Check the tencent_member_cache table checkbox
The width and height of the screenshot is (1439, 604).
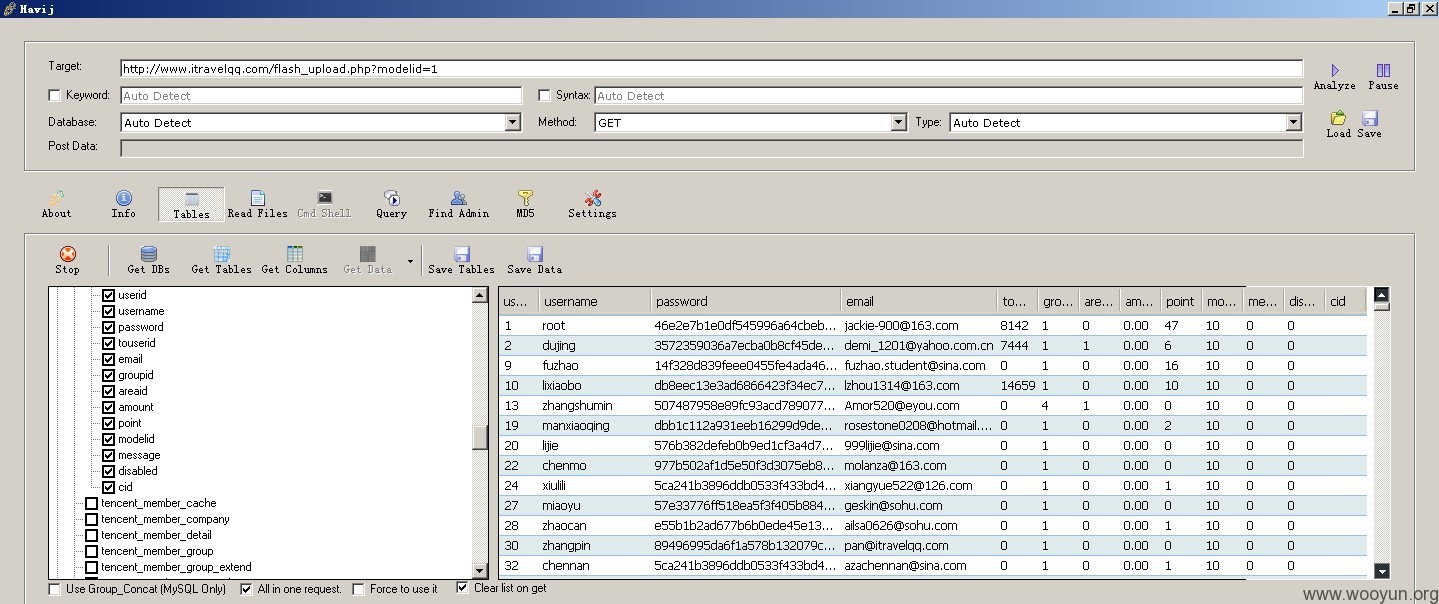[x=92, y=503]
